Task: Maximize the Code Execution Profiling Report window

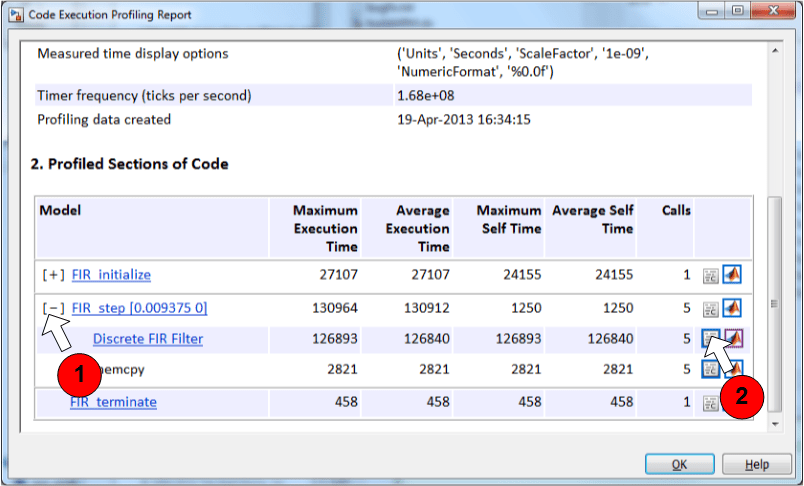Action: [x=737, y=10]
